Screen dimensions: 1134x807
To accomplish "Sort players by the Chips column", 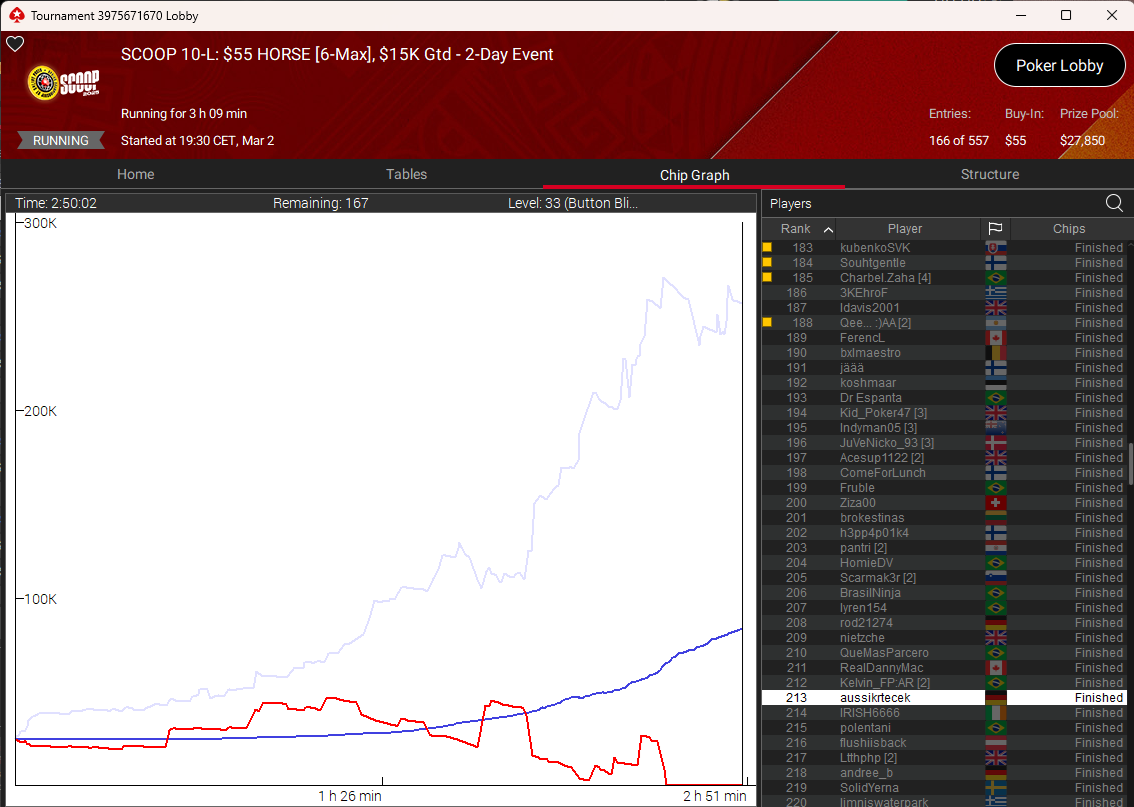I will (x=1069, y=228).
